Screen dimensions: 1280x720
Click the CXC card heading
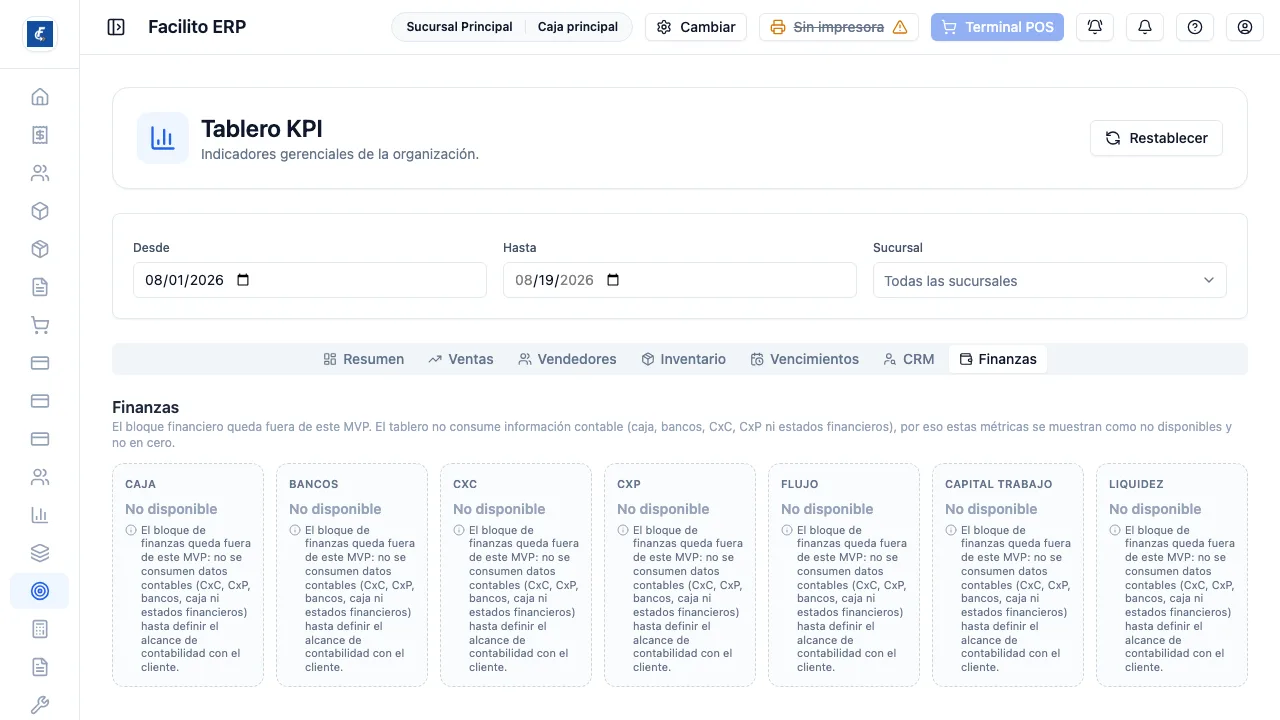click(x=465, y=484)
